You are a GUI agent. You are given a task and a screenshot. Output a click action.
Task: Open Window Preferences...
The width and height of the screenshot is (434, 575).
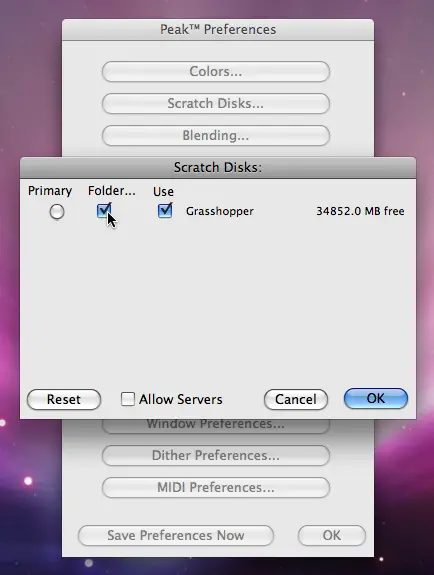(x=216, y=425)
